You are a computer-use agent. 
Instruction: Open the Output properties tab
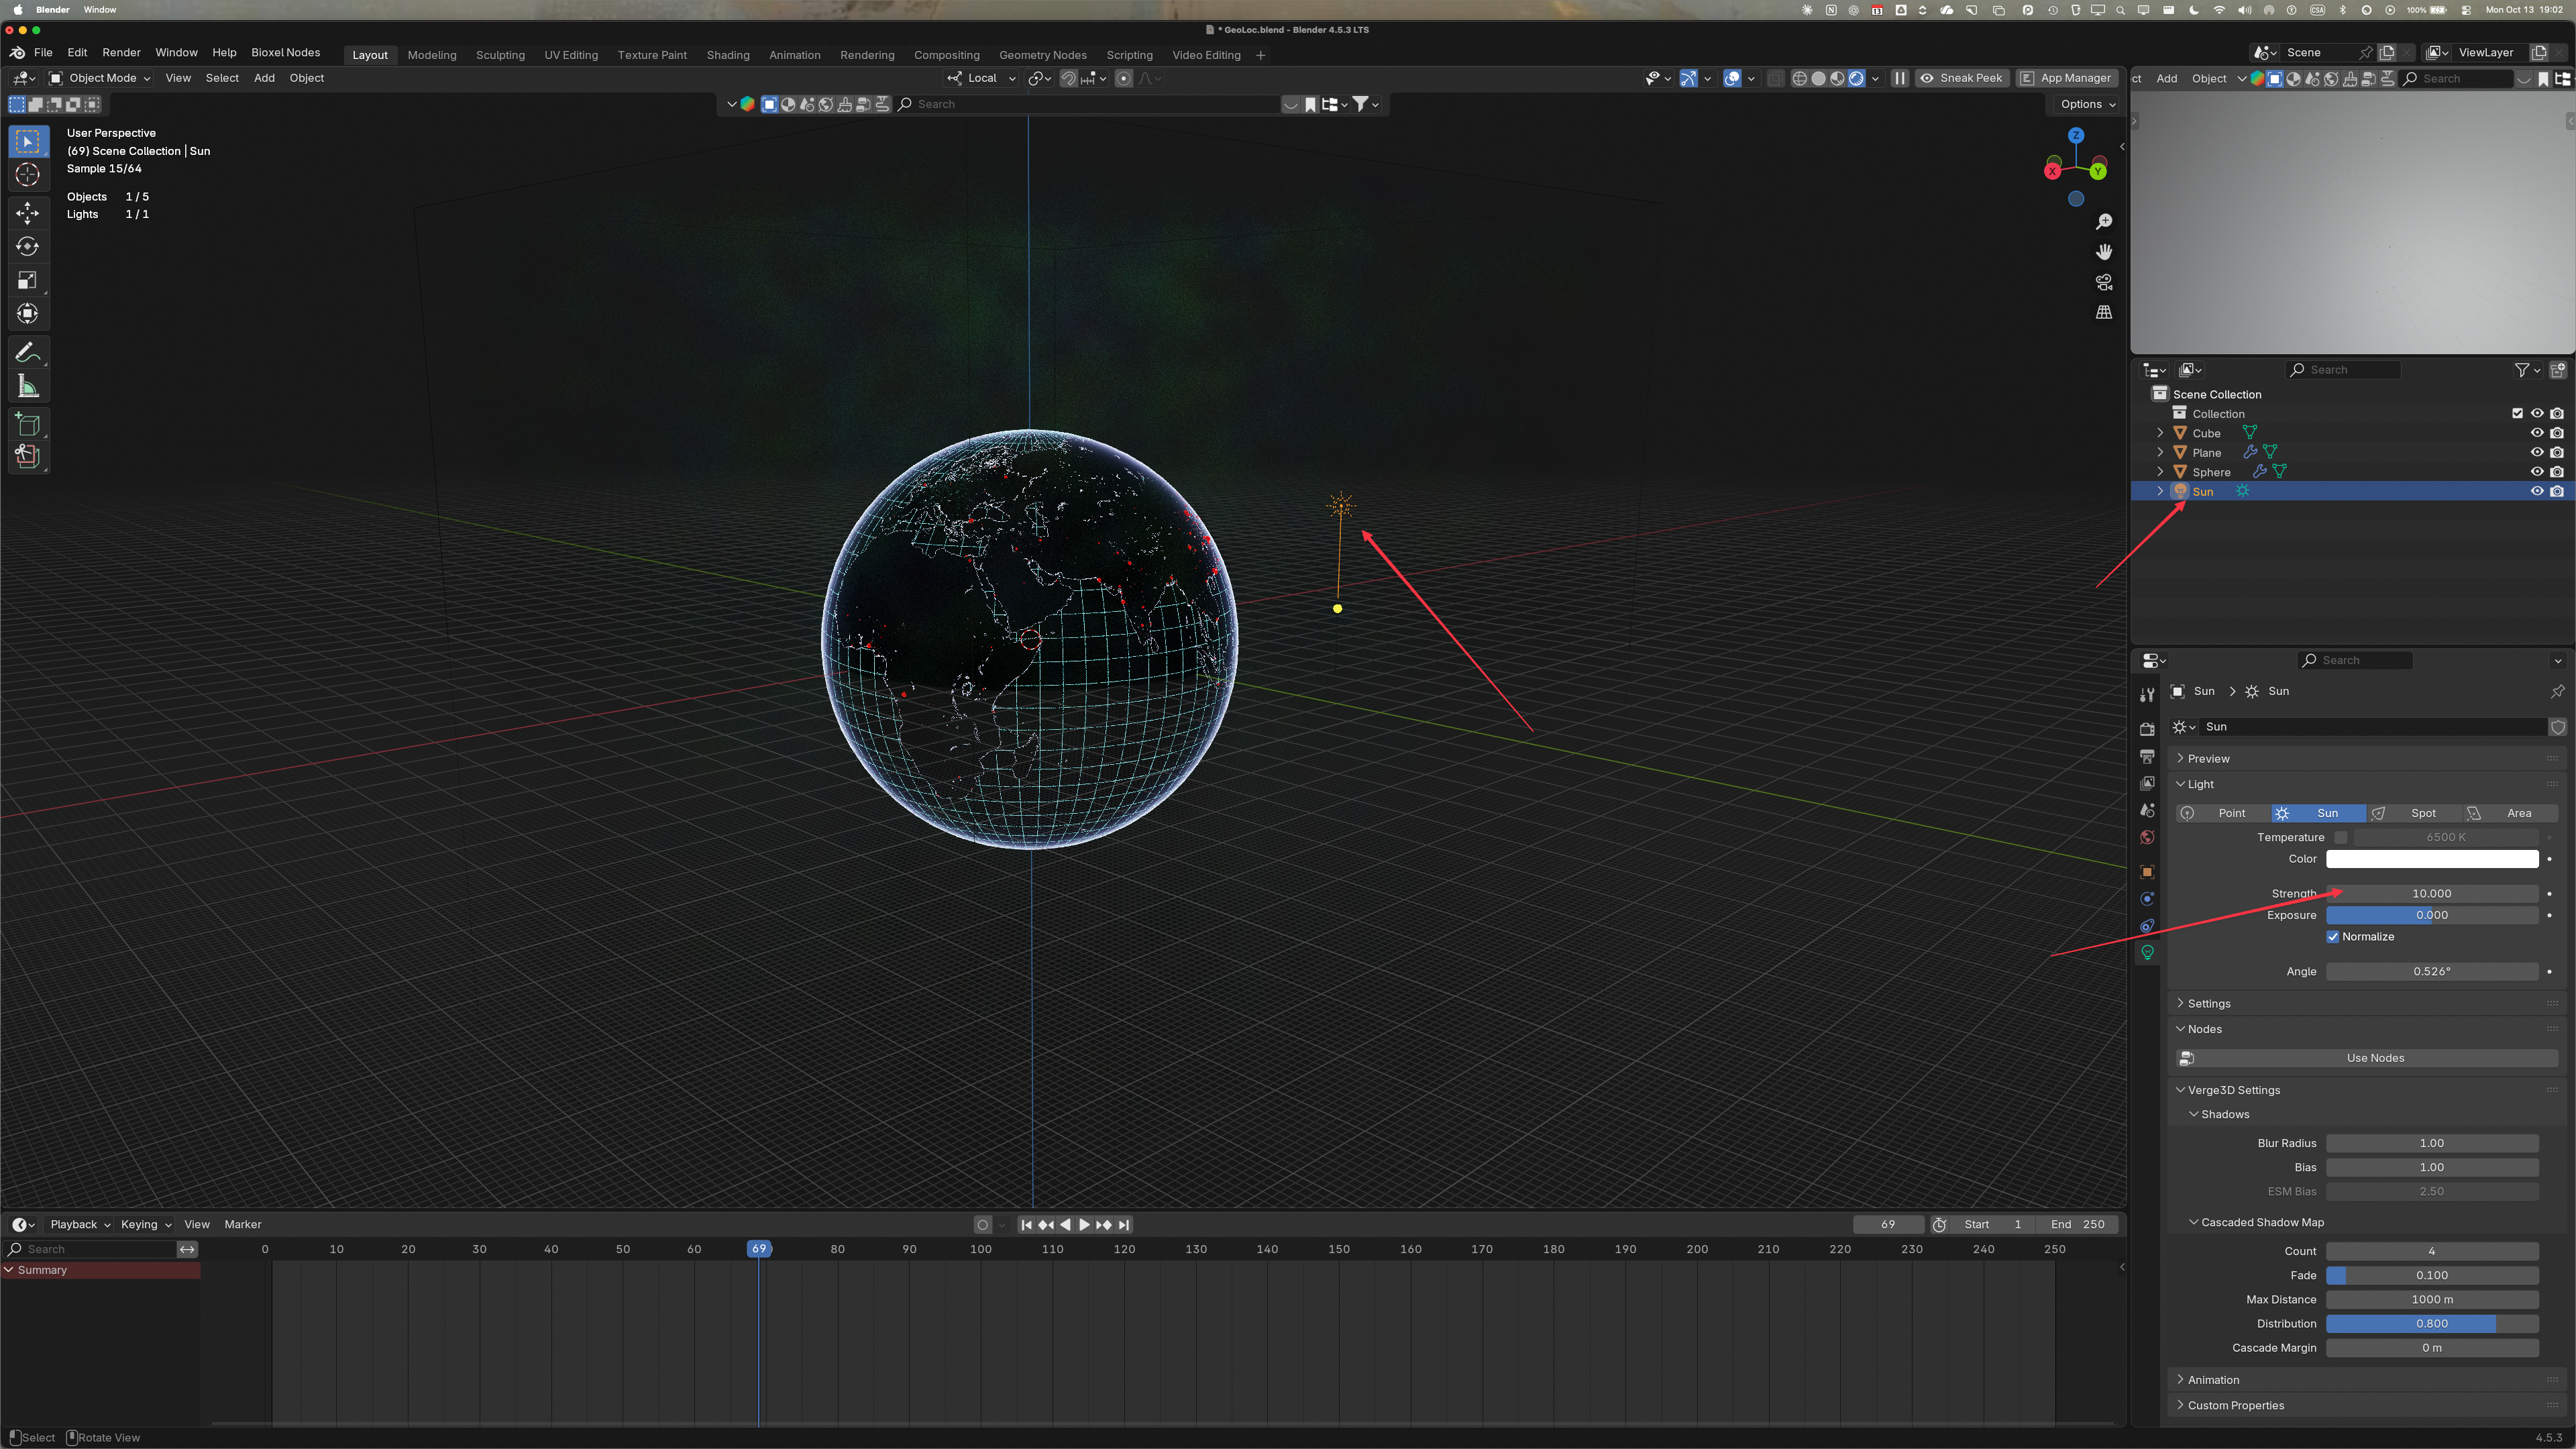2147,756
